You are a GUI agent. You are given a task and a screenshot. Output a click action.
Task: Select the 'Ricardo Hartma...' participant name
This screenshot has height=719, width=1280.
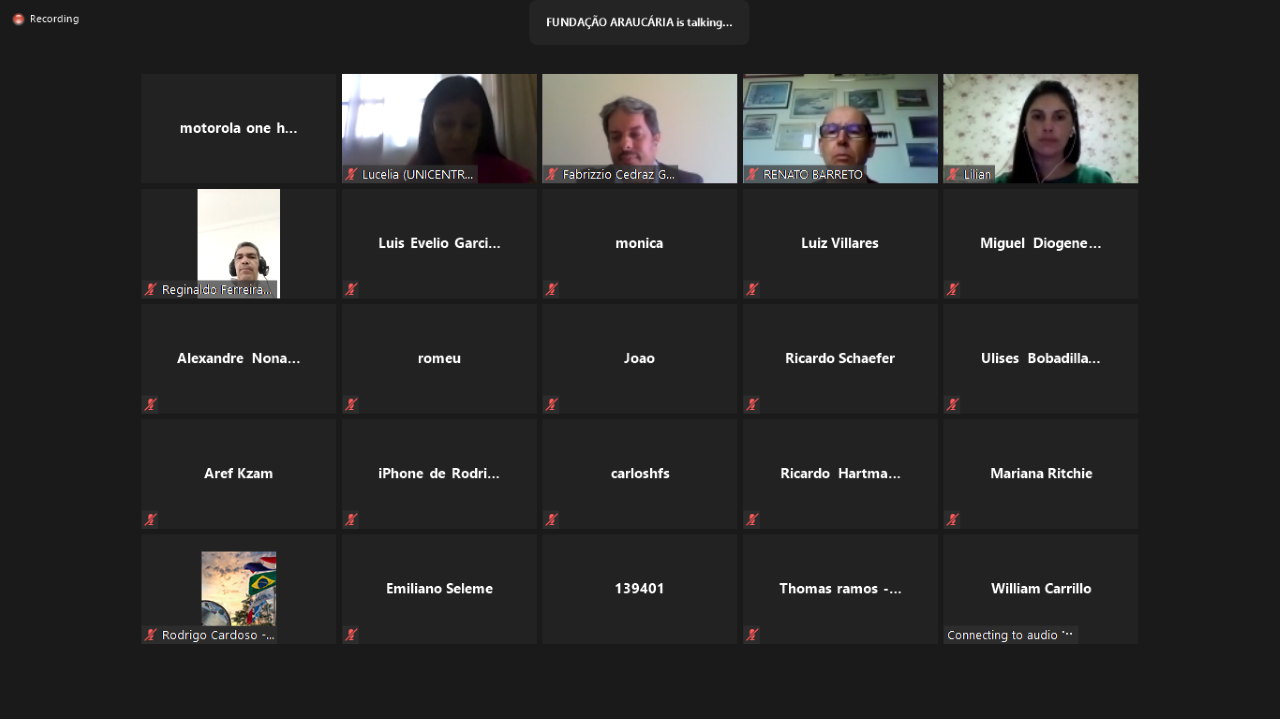pos(840,473)
